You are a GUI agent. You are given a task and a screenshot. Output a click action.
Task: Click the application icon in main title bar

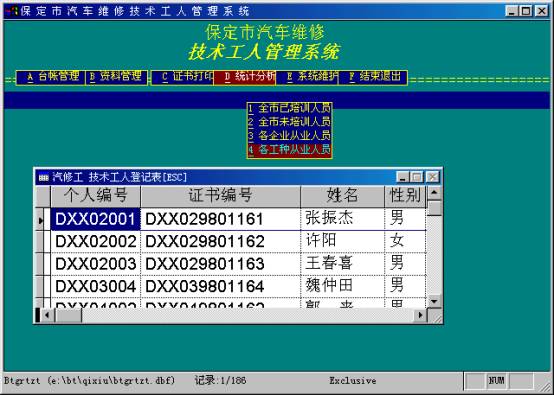(x=11, y=11)
